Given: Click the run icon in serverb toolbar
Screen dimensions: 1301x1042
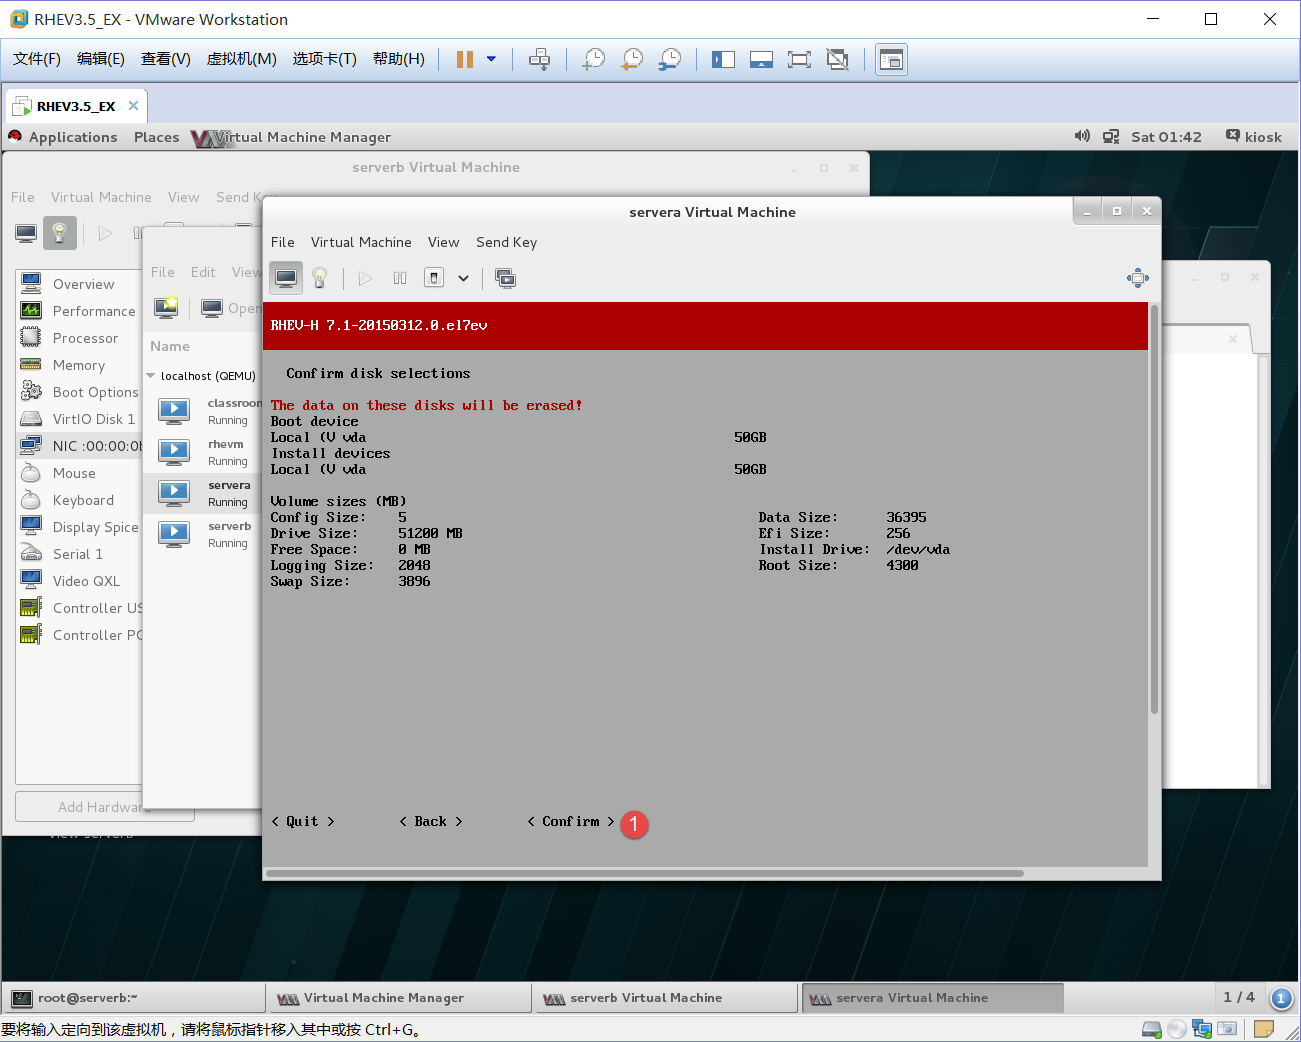Looking at the screenshot, I should [x=105, y=233].
